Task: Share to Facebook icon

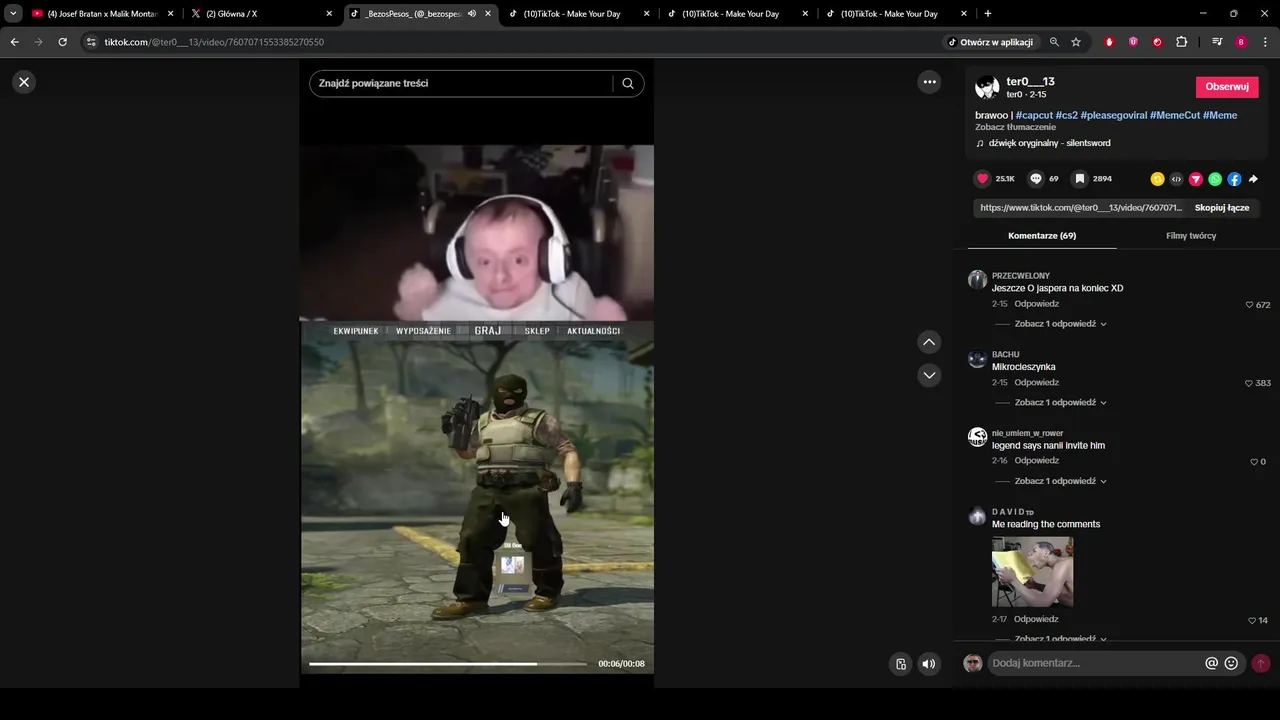Action: pyautogui.click(x=1234, y=179)
